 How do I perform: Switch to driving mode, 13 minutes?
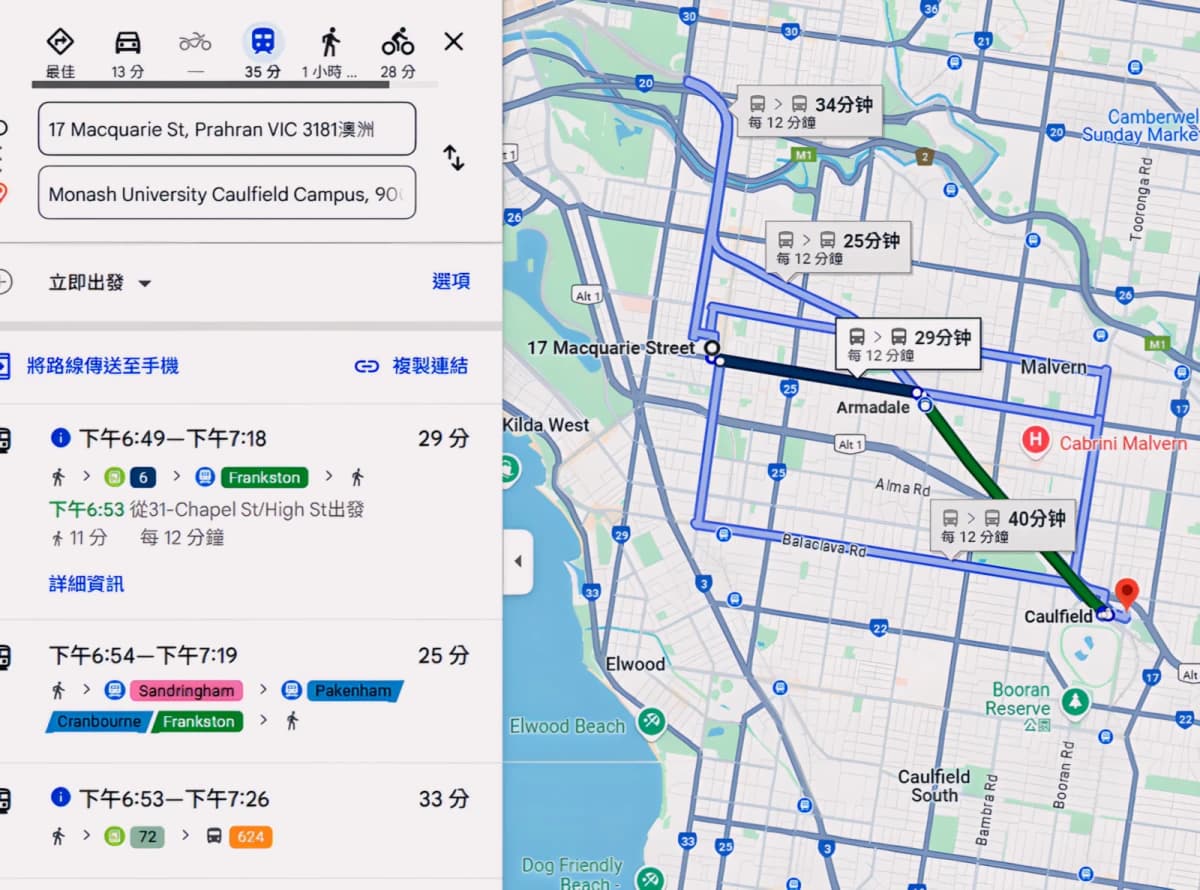coord(128,42)
